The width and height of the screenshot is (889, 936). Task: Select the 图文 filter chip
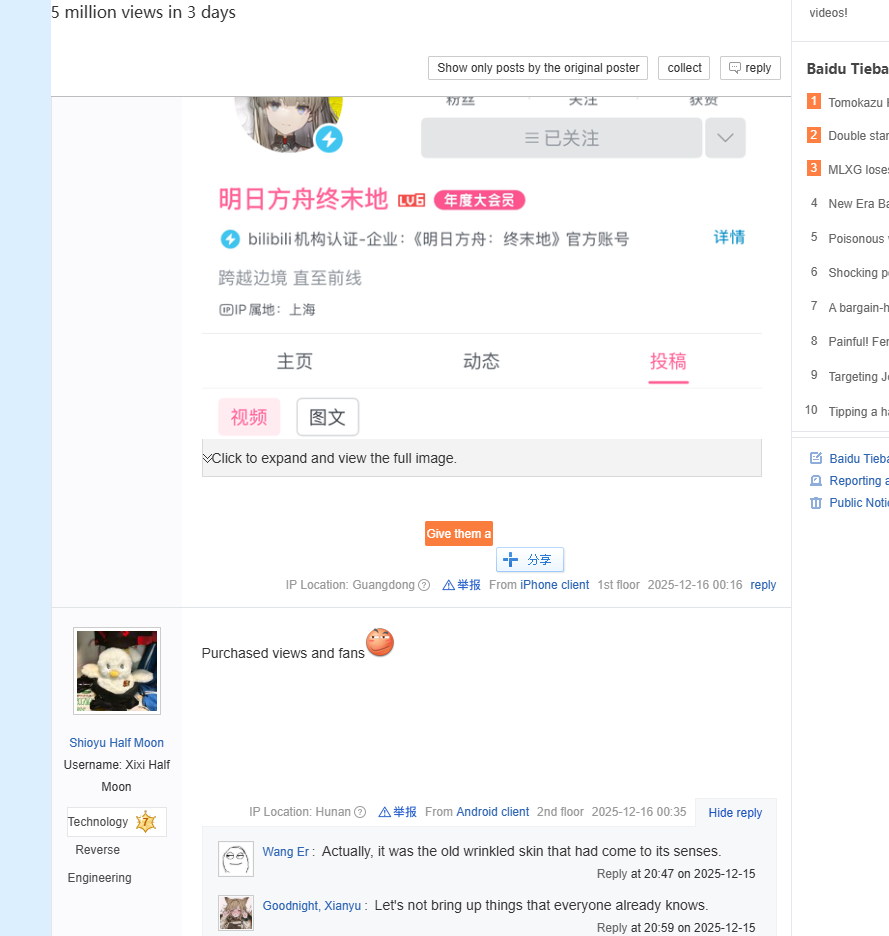[x=327, y=417]
